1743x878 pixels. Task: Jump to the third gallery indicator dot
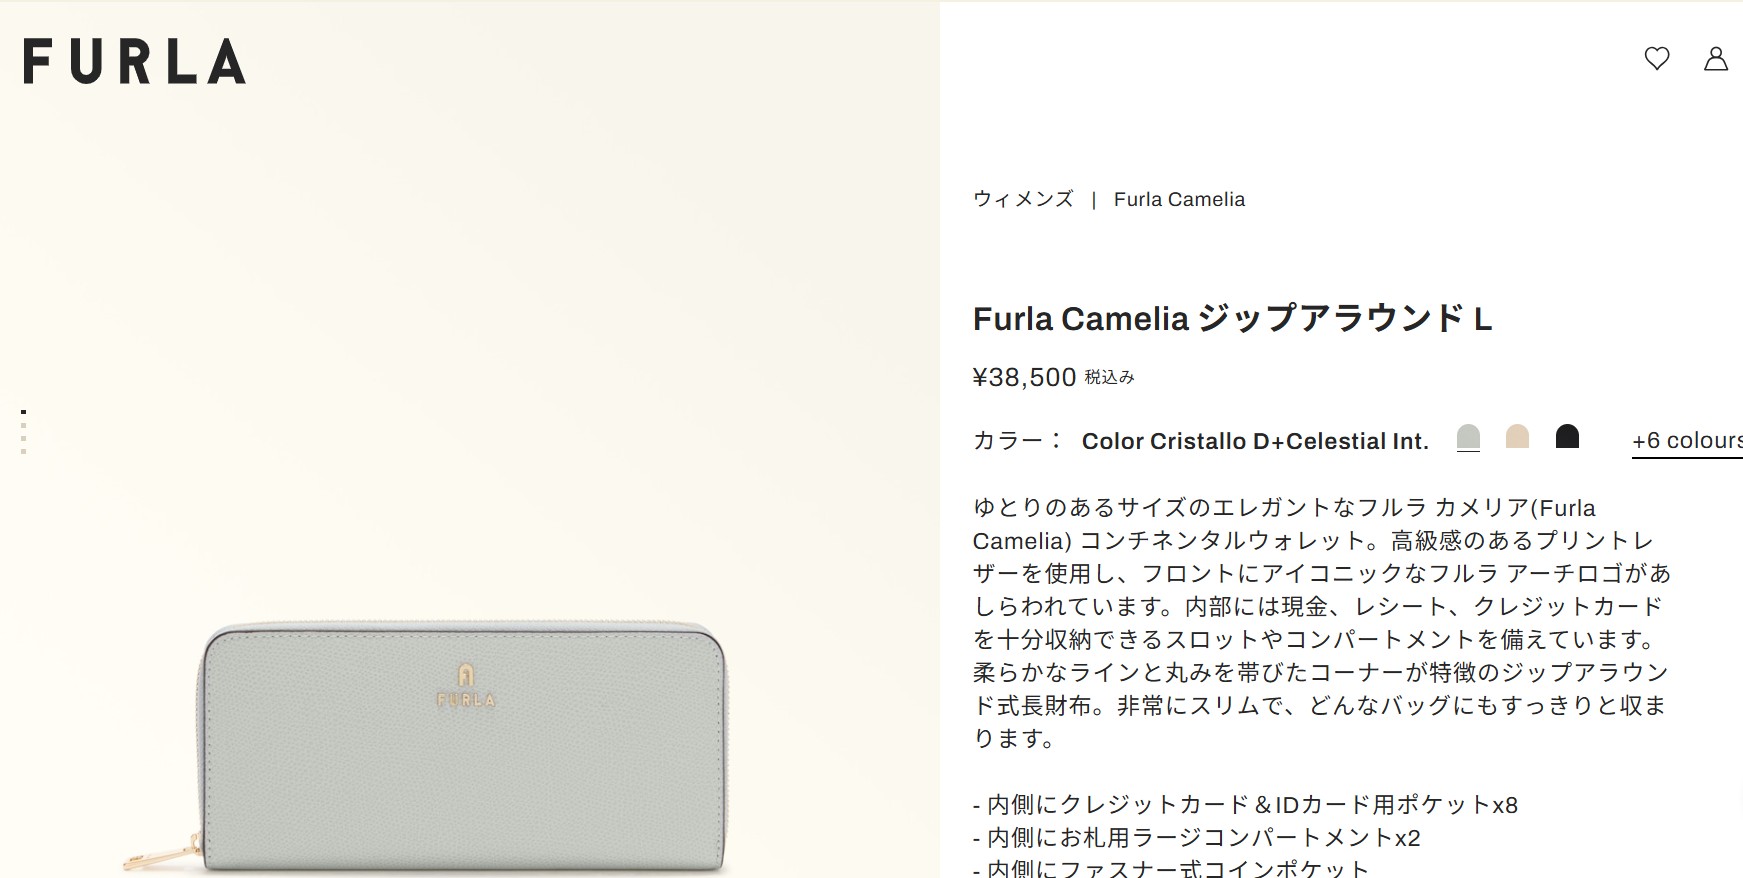coord(23,438)
